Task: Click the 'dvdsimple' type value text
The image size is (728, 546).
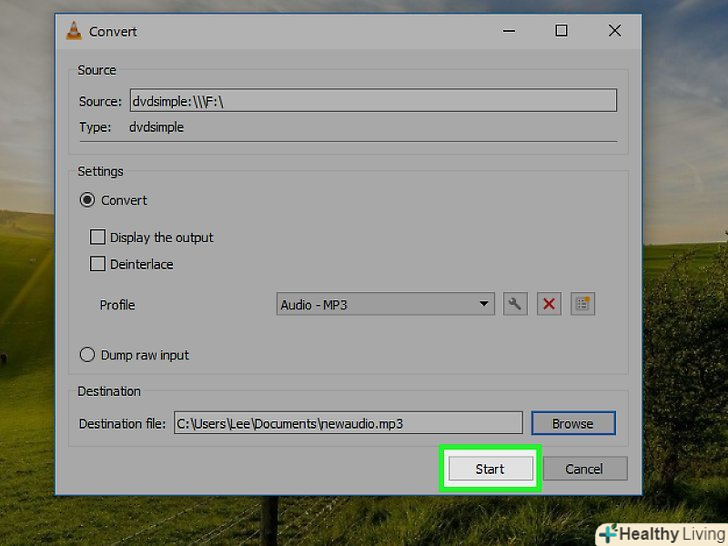Action: pyautogui.click(x=156, y=127)
